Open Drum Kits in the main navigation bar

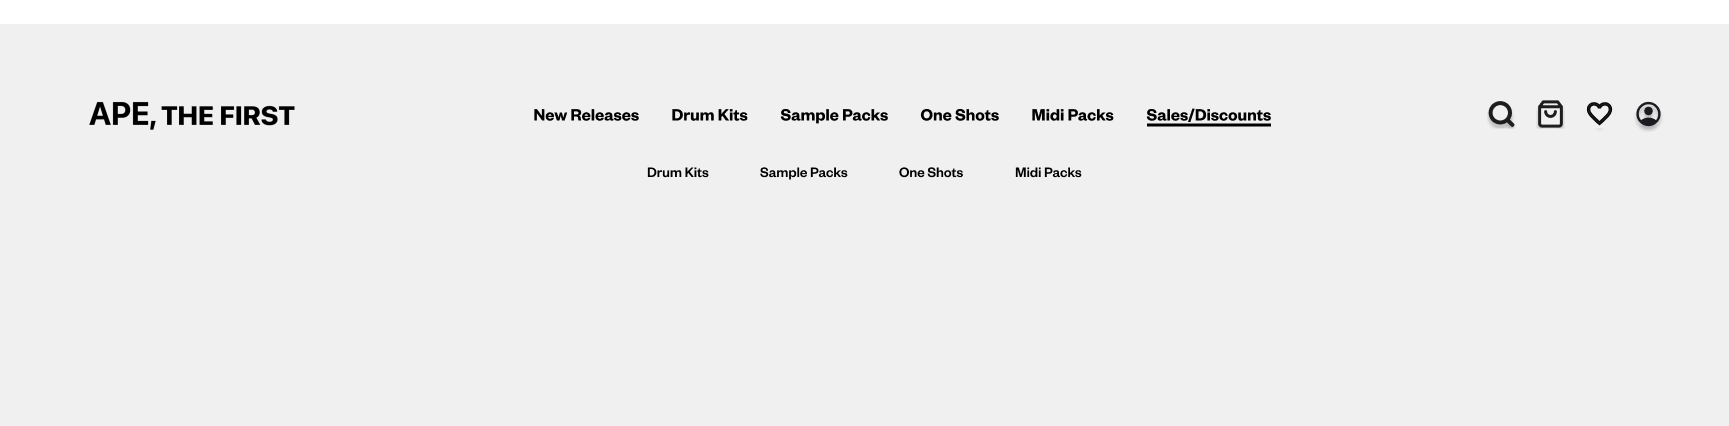(709, 115)
